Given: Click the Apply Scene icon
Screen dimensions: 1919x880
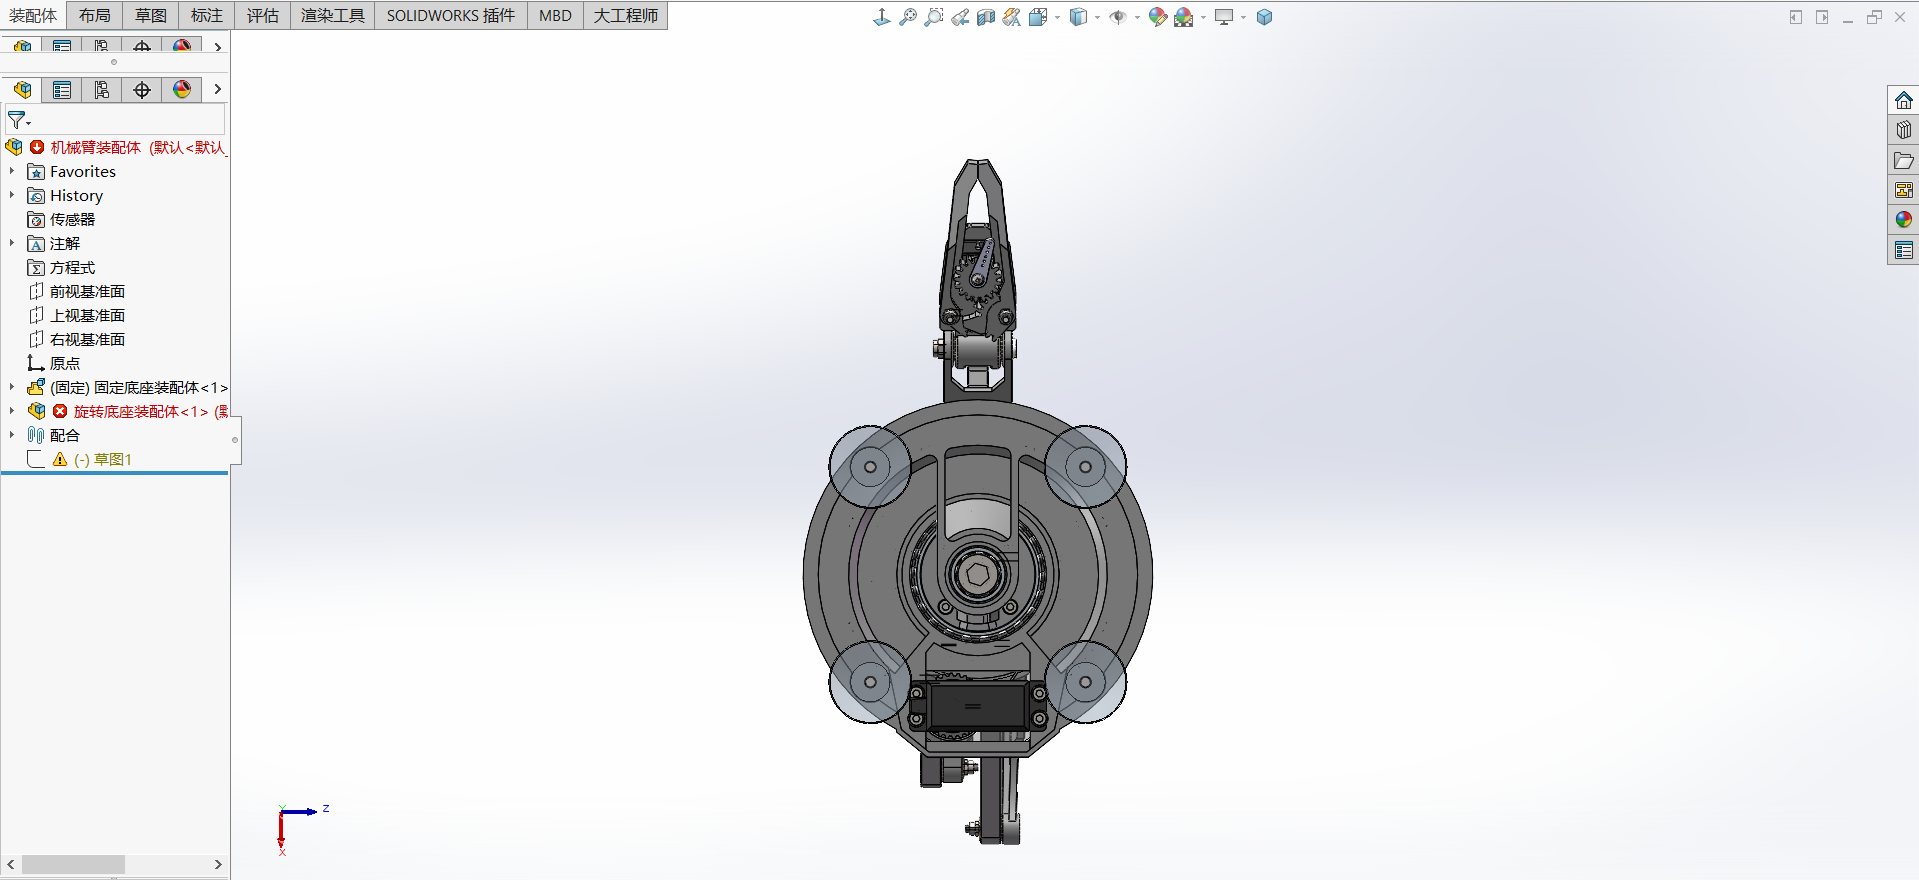Looking at the screenshot, I should (x=1184, y=17).
